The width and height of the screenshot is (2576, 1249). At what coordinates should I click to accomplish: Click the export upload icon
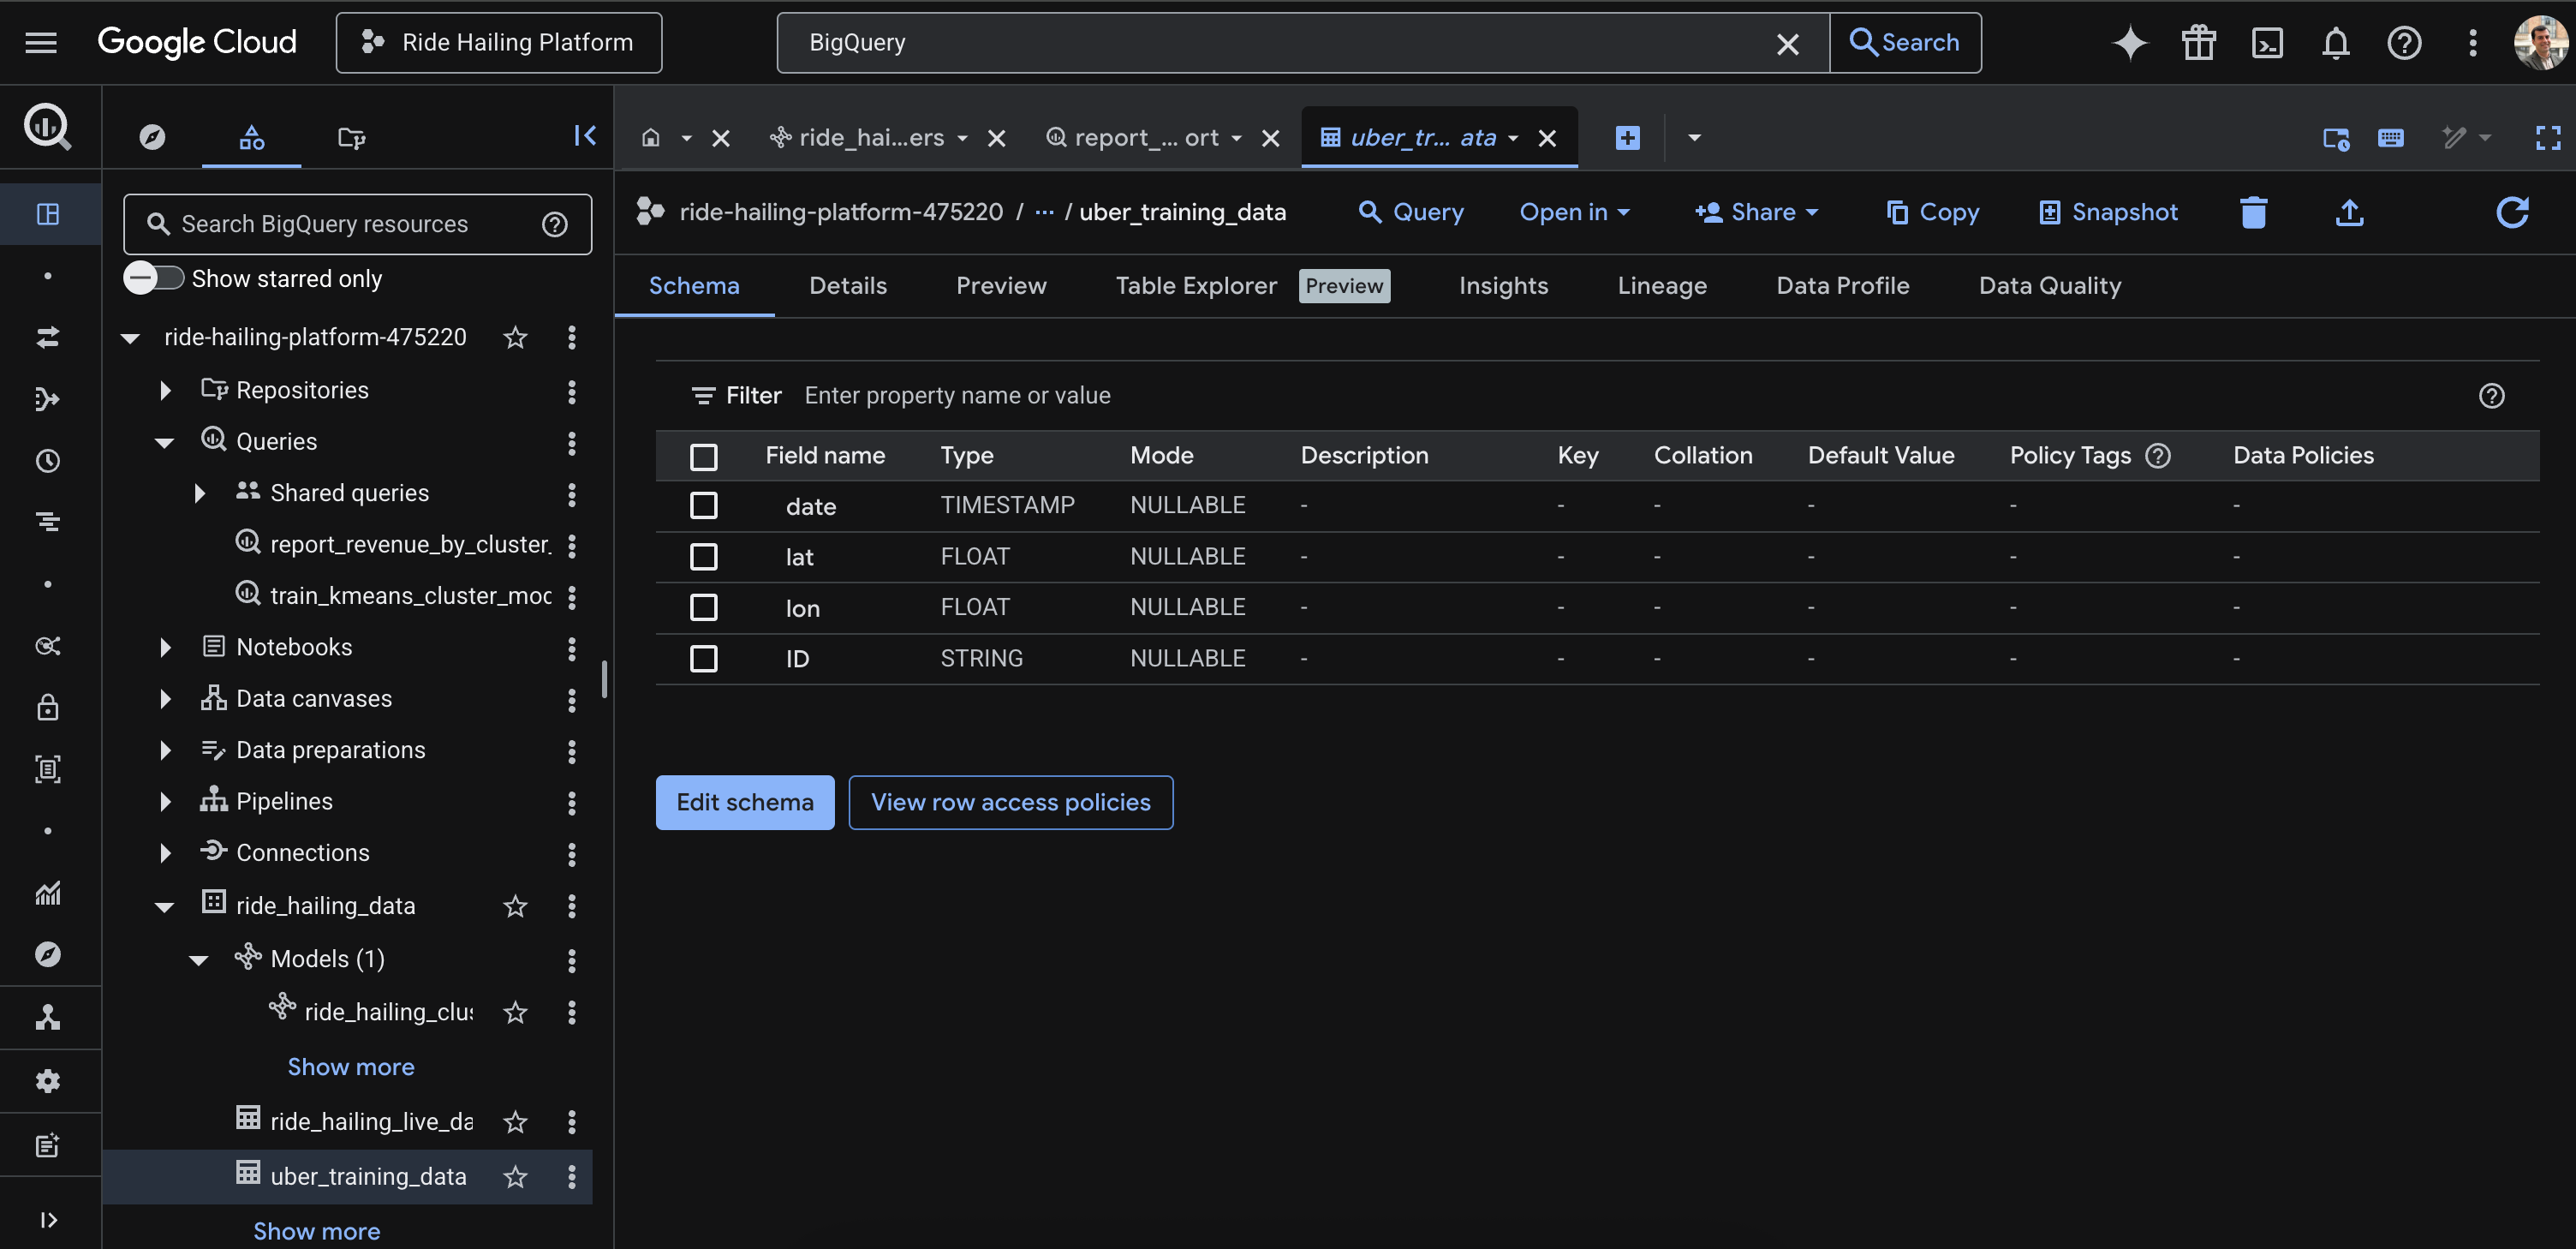(2349, 212)
